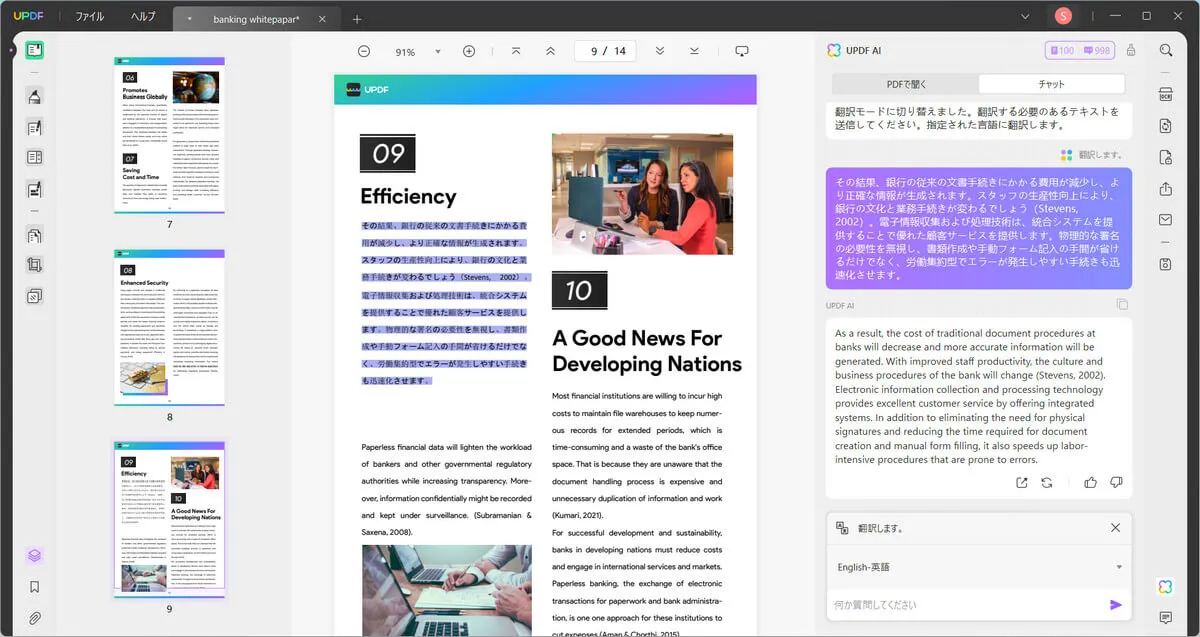The image size is (1200, 637).
Task: Select the highlighter comment tool
Action: pyautogui.click(x=35, y=96)
